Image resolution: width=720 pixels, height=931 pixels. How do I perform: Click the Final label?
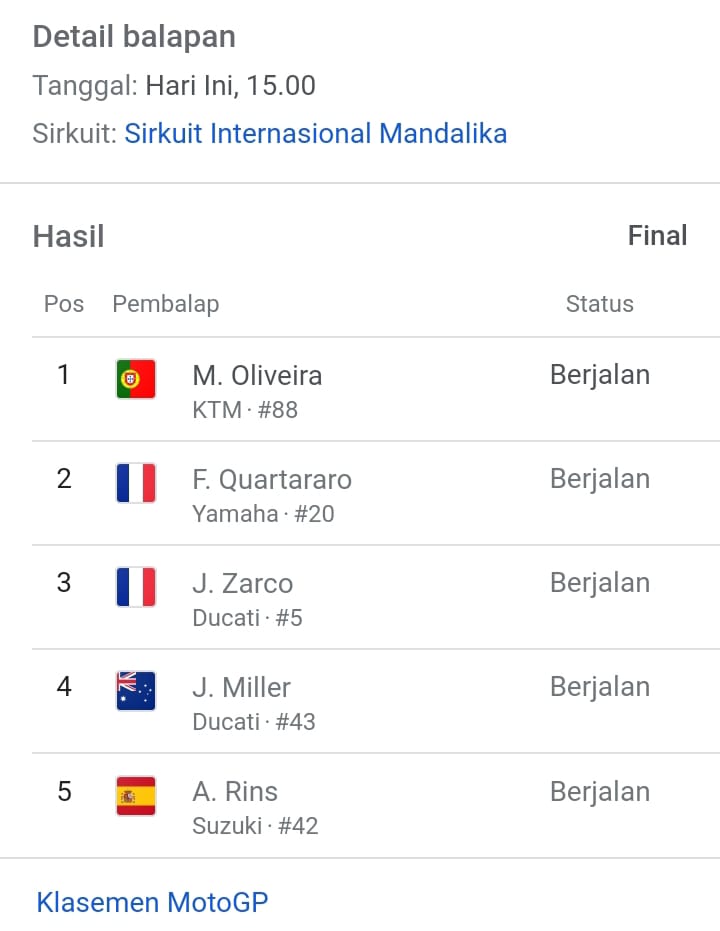tap(658, 236)
